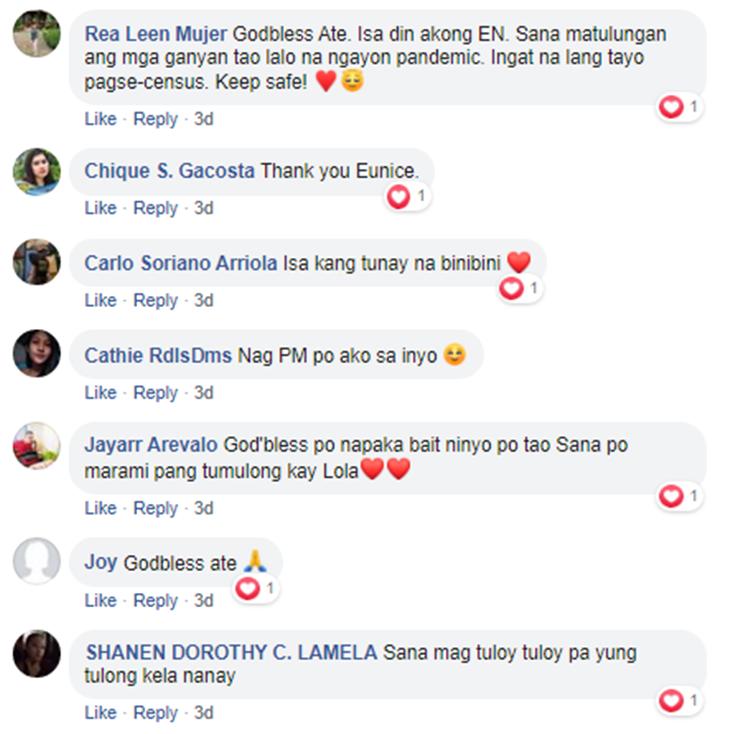Open SHANEN DOROTHY C. LAMELA profile link
750x734 pixels.
click(x=232, y=653)
